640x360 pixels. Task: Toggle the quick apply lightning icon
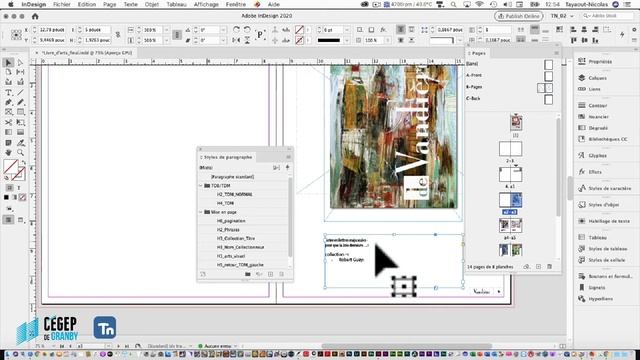point(622,35)
